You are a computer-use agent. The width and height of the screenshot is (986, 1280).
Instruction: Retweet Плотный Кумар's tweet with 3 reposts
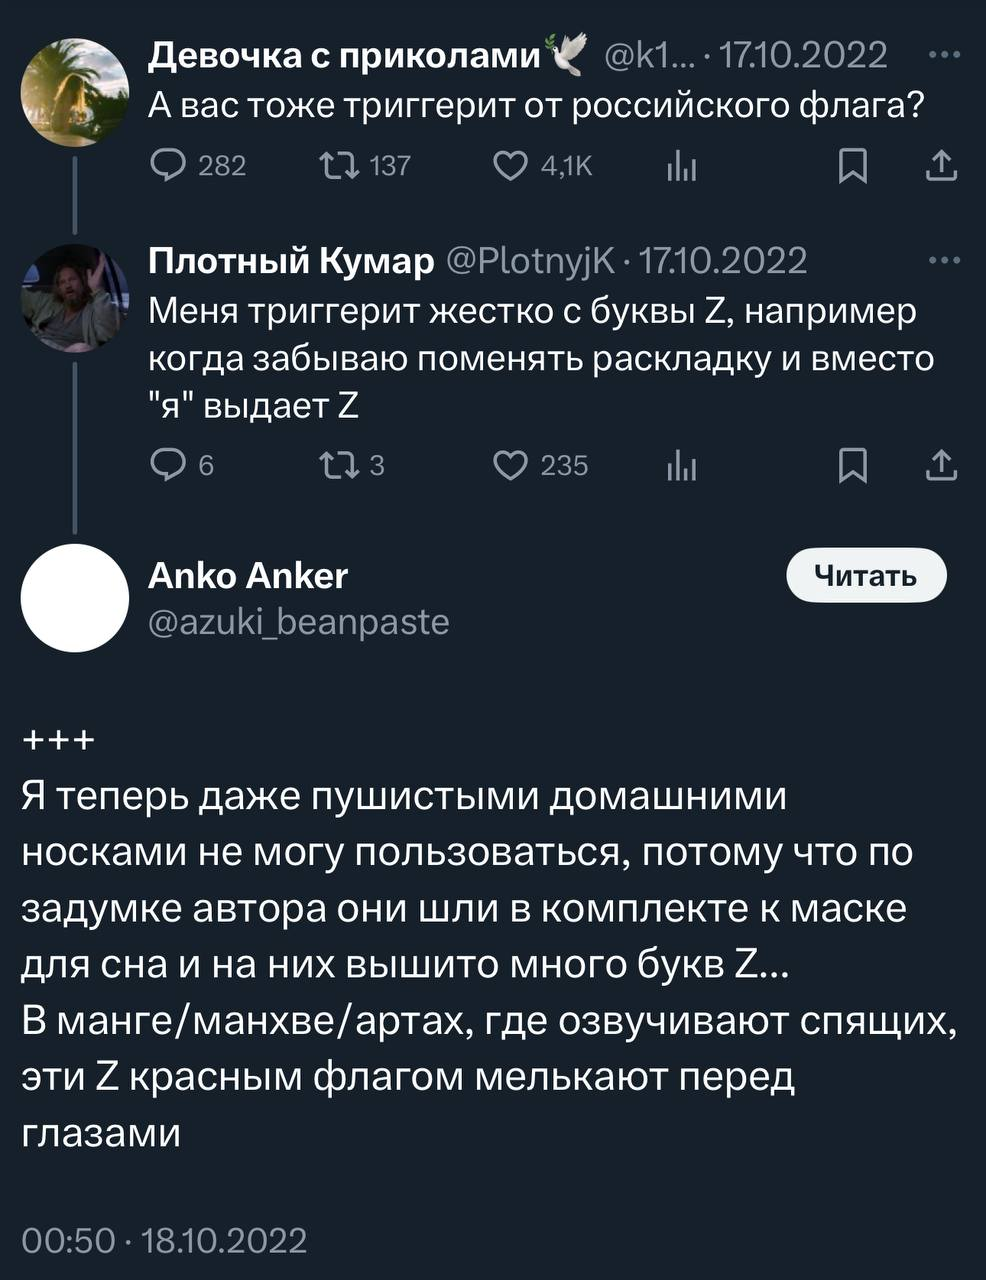pyautogui.click(x=331, y=465)
